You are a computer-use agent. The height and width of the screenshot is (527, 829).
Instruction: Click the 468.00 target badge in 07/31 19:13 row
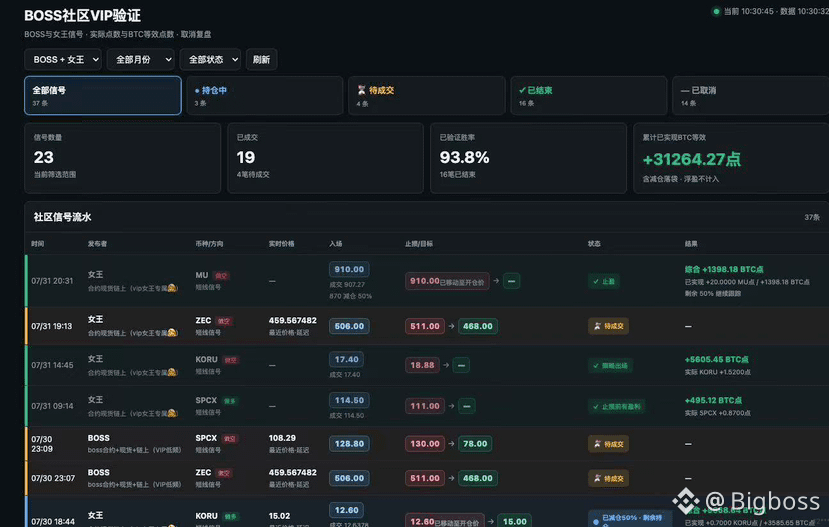(477, 326)
